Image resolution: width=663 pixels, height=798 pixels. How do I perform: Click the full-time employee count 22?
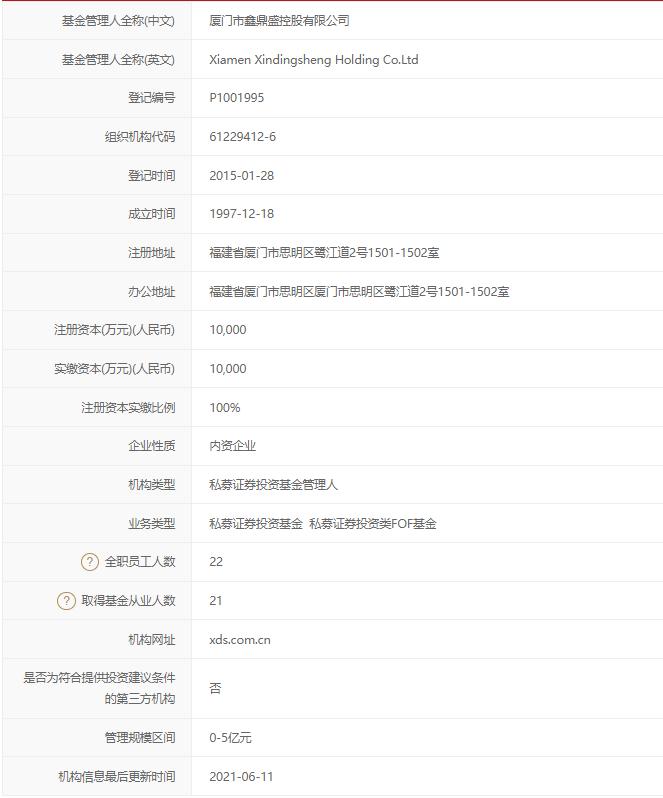click(x=216, y=562)
